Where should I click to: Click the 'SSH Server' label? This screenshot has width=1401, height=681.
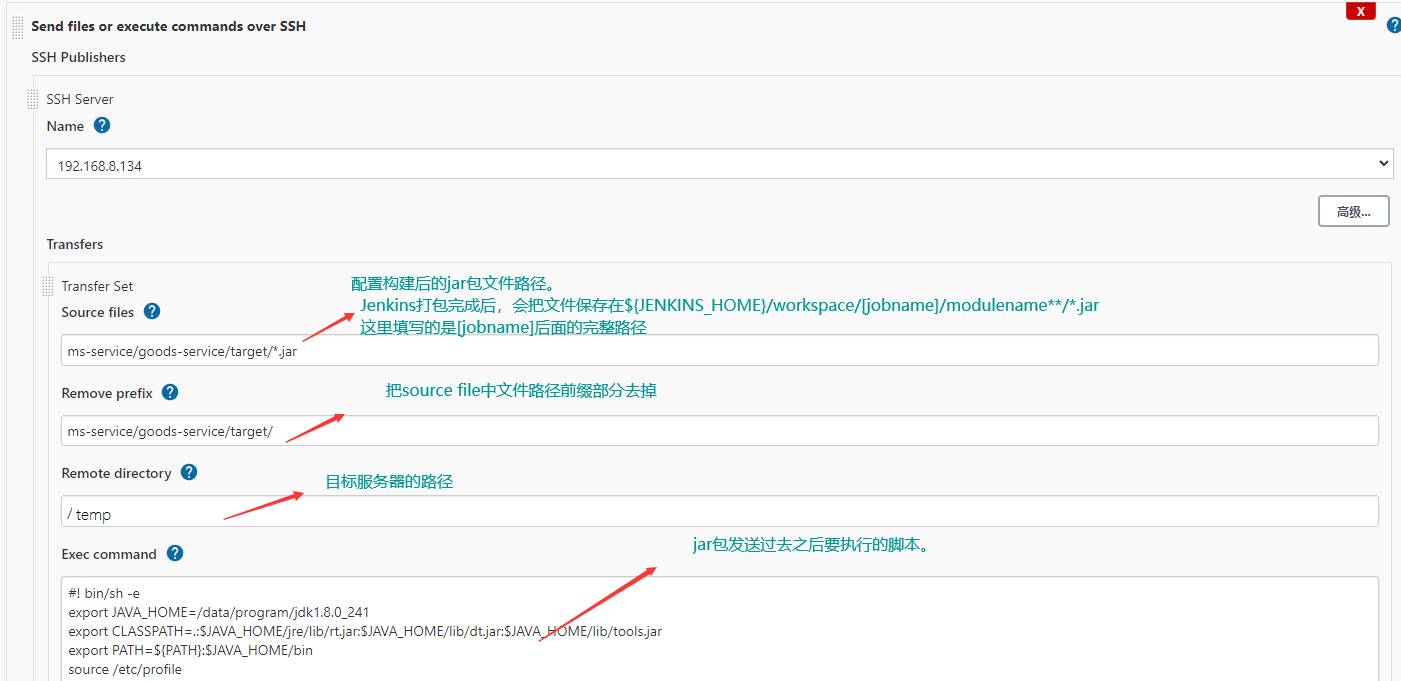click(x=80, y=99)
